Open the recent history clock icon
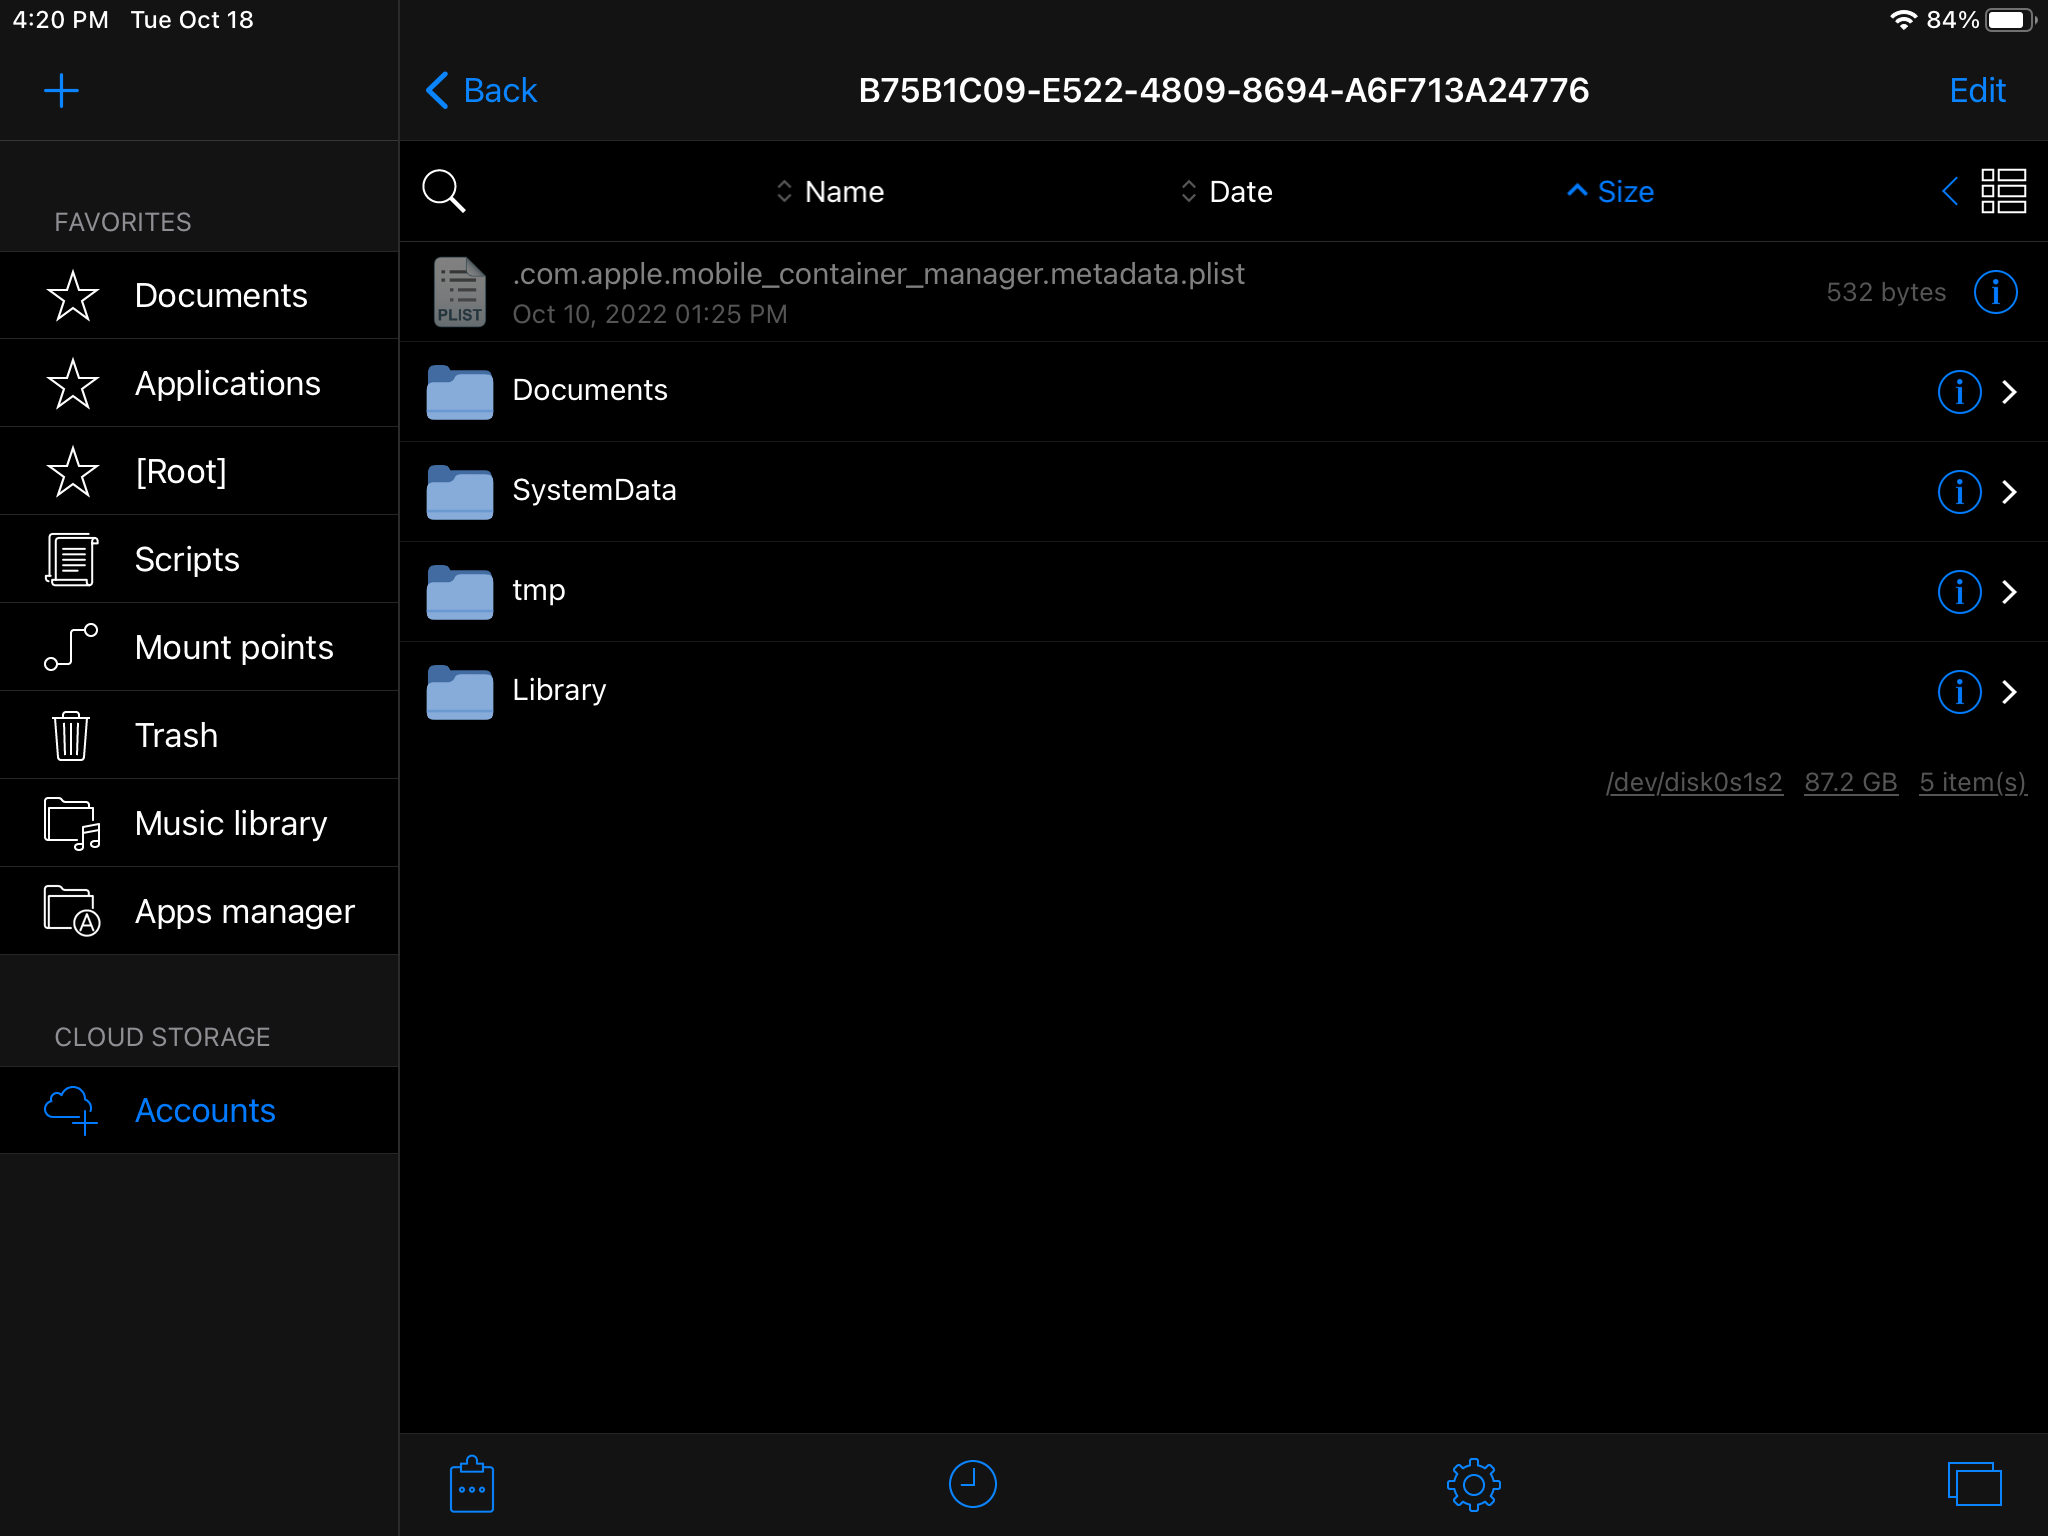Screen dimensions: 2048x1536 point(972,1484)
